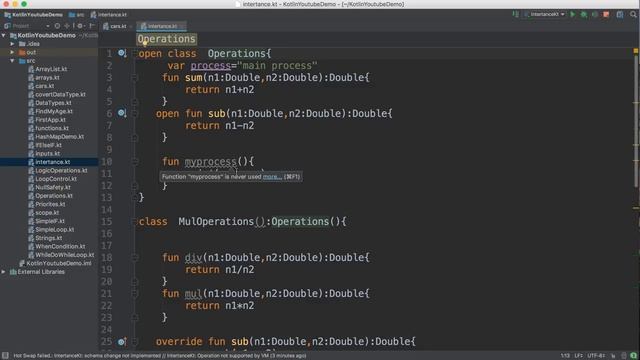Click Scroll from Source target icon
The image size is (640, 360).
coord(57,26)
